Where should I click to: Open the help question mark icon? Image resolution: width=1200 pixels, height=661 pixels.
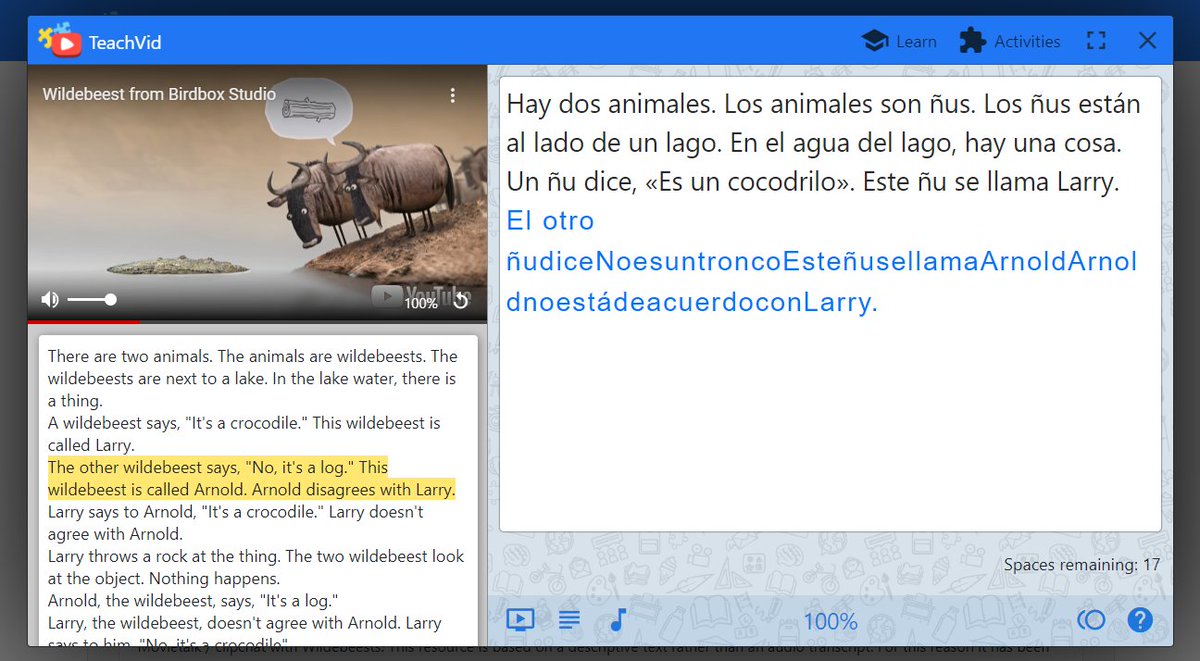pyautogui.click(x=1140, y=620)
